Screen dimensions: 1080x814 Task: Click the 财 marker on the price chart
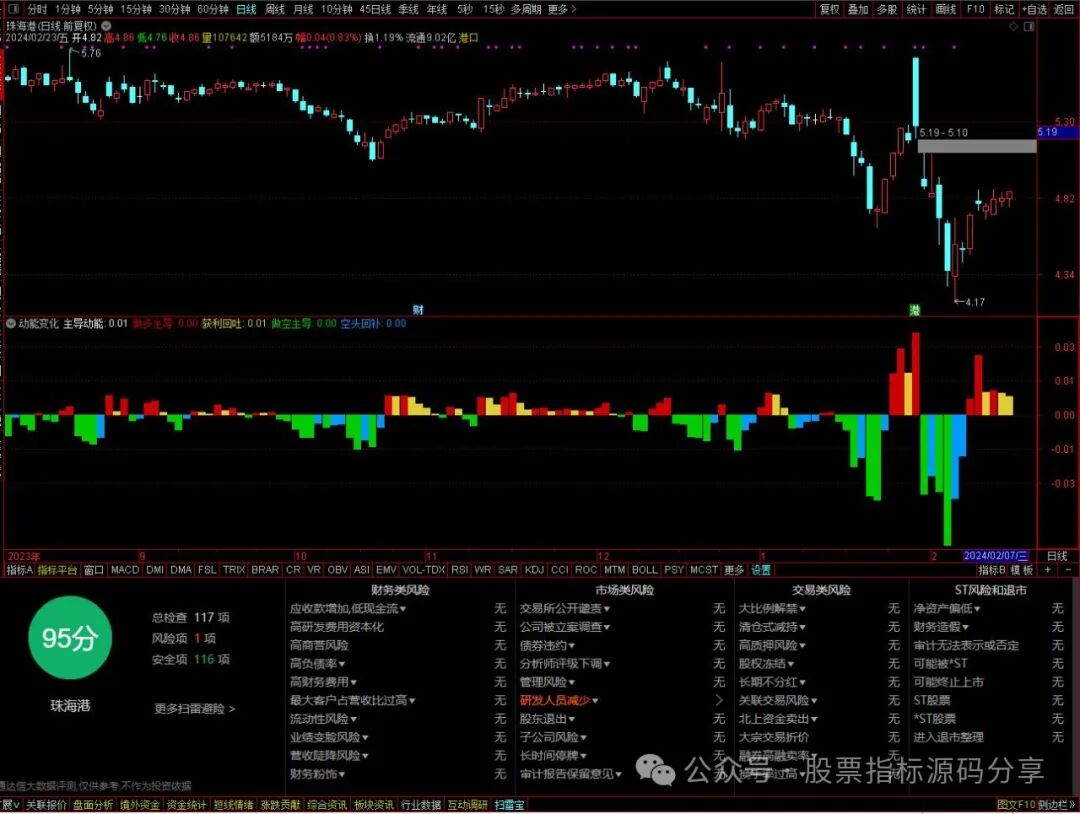[417, 310]
